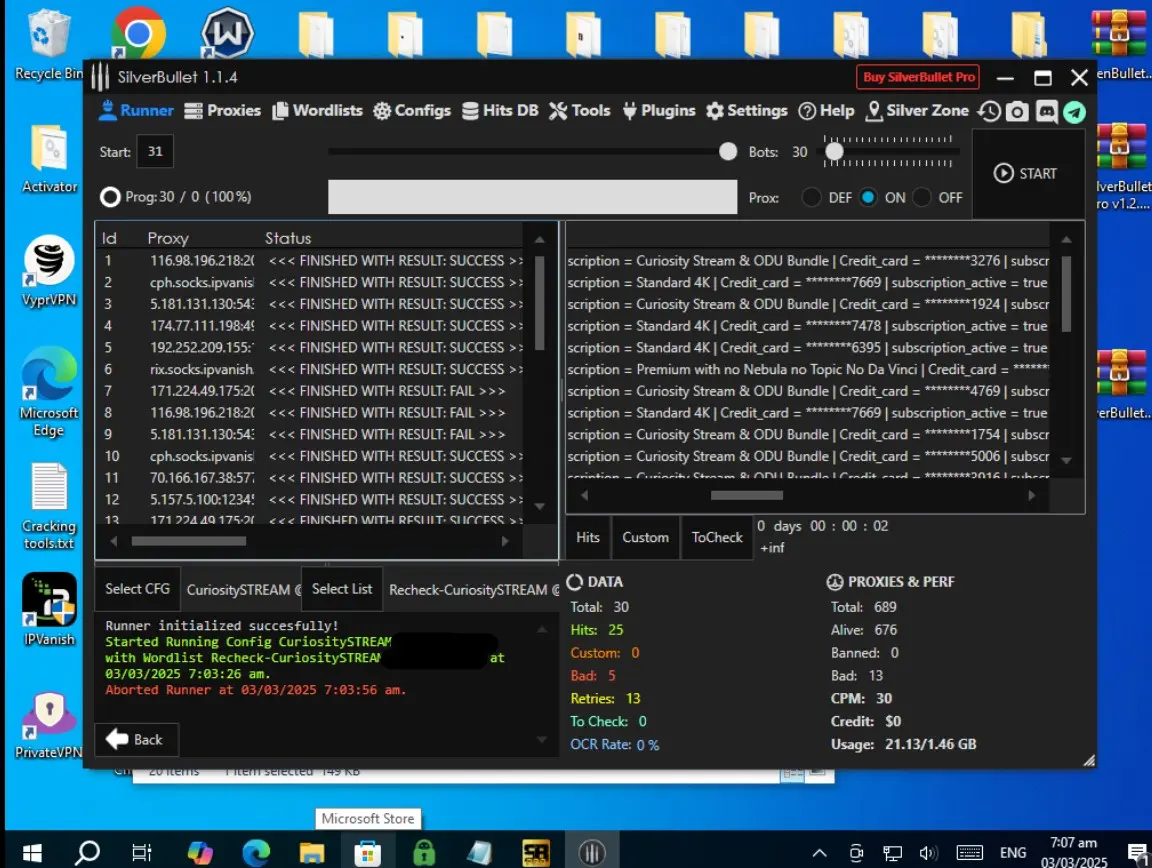Image resolution: width=1152 pixels, height=868 pixels.
Task: Click the Back button
Action: 136,739
